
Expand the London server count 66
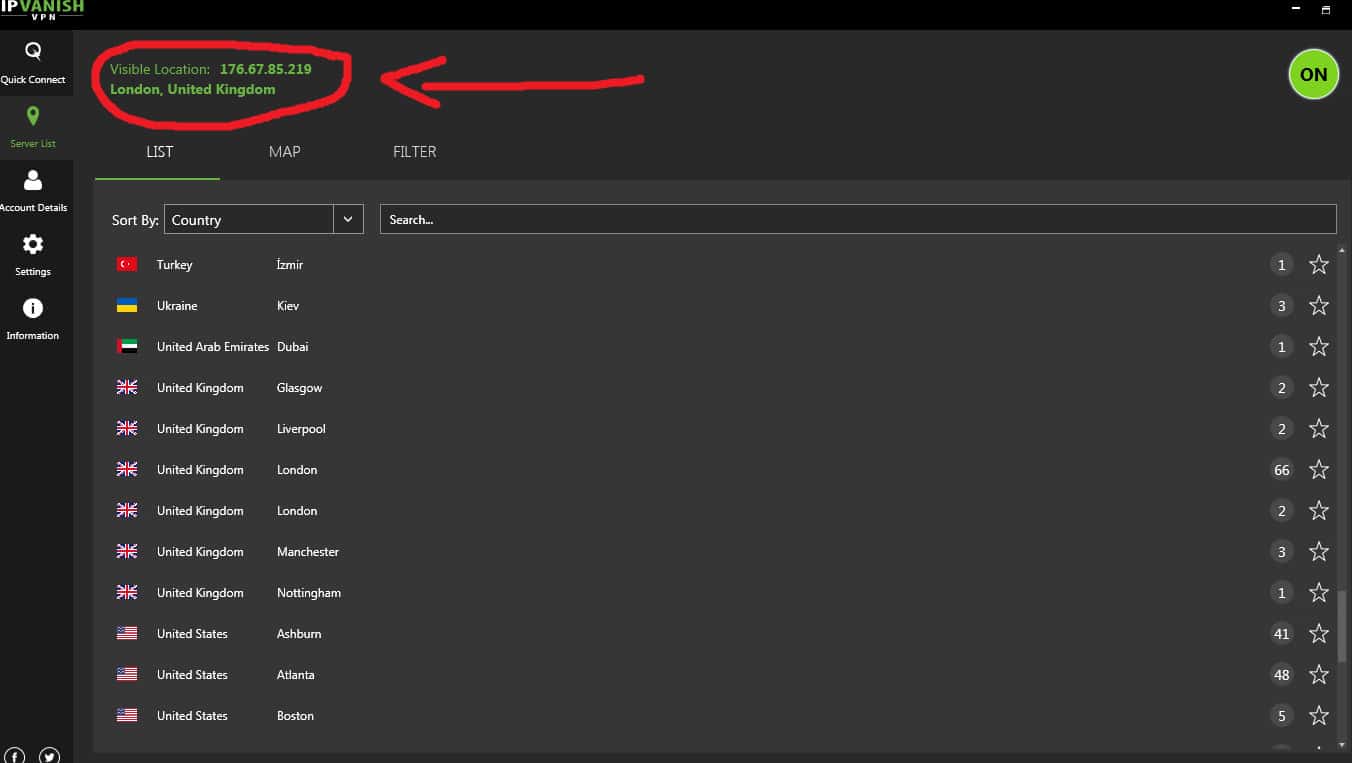(1281, 470)
